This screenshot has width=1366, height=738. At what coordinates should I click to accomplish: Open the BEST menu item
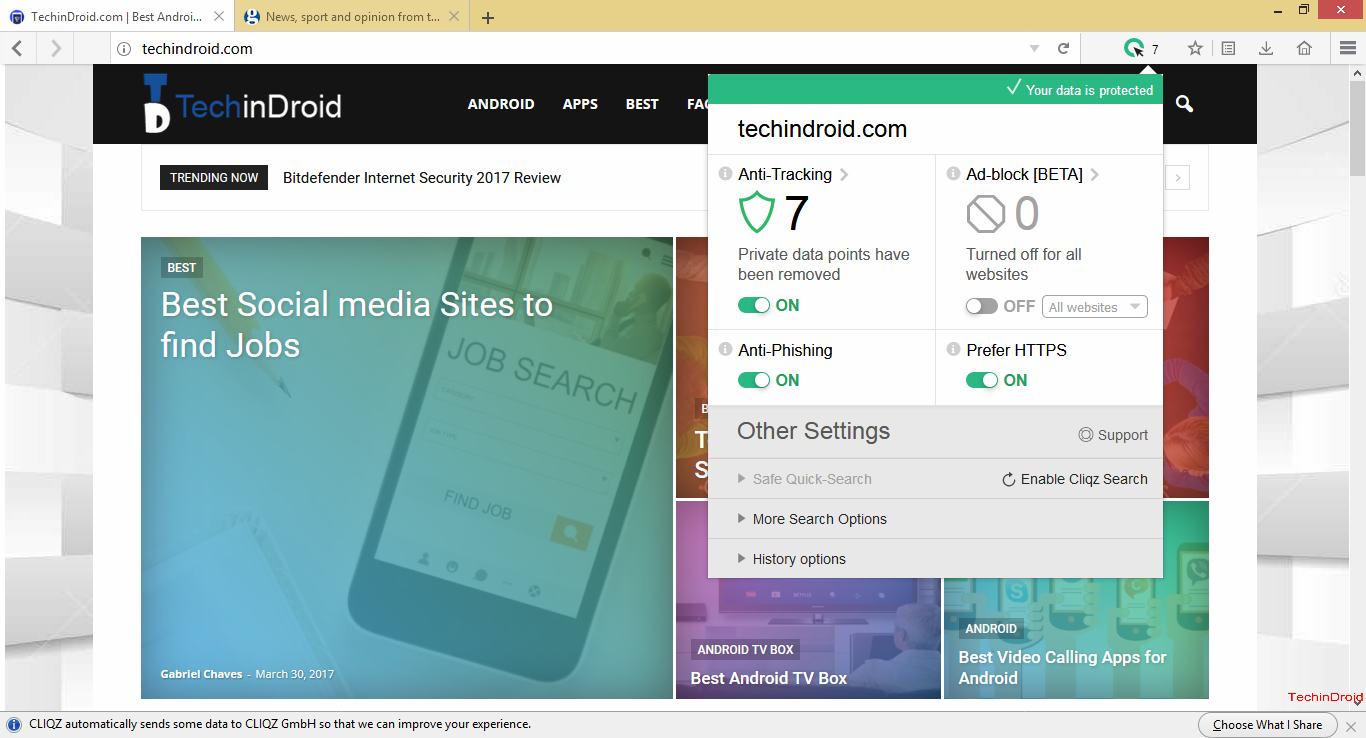[642, 104]
